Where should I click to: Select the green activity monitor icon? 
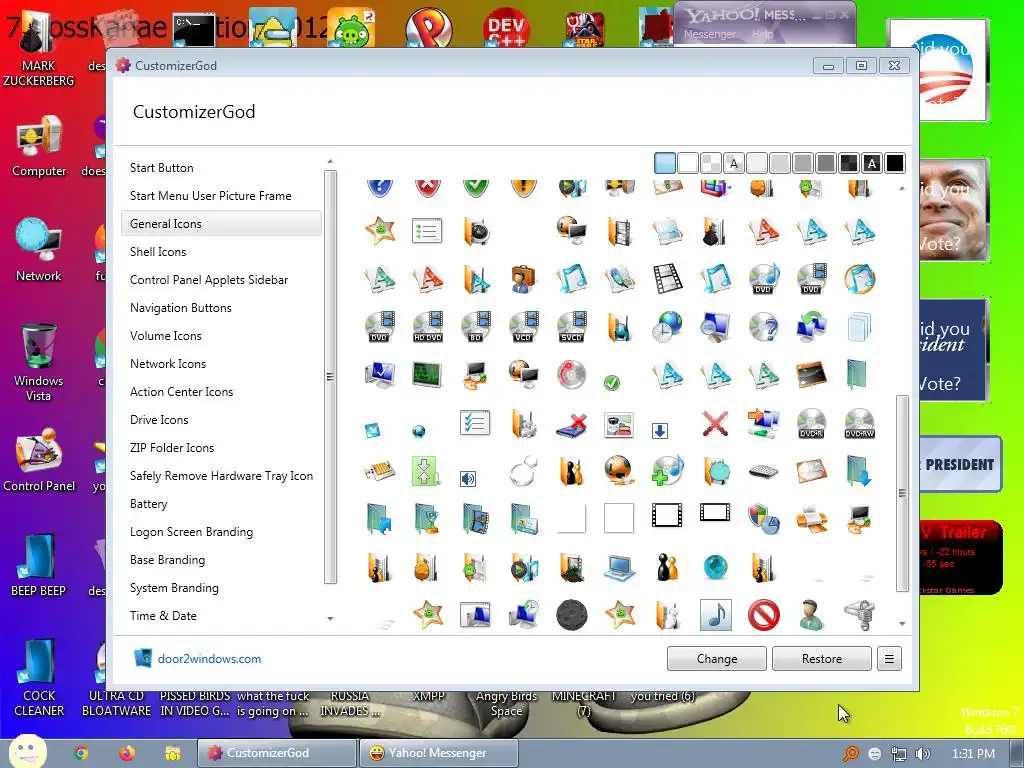click(x=428, y=375)
